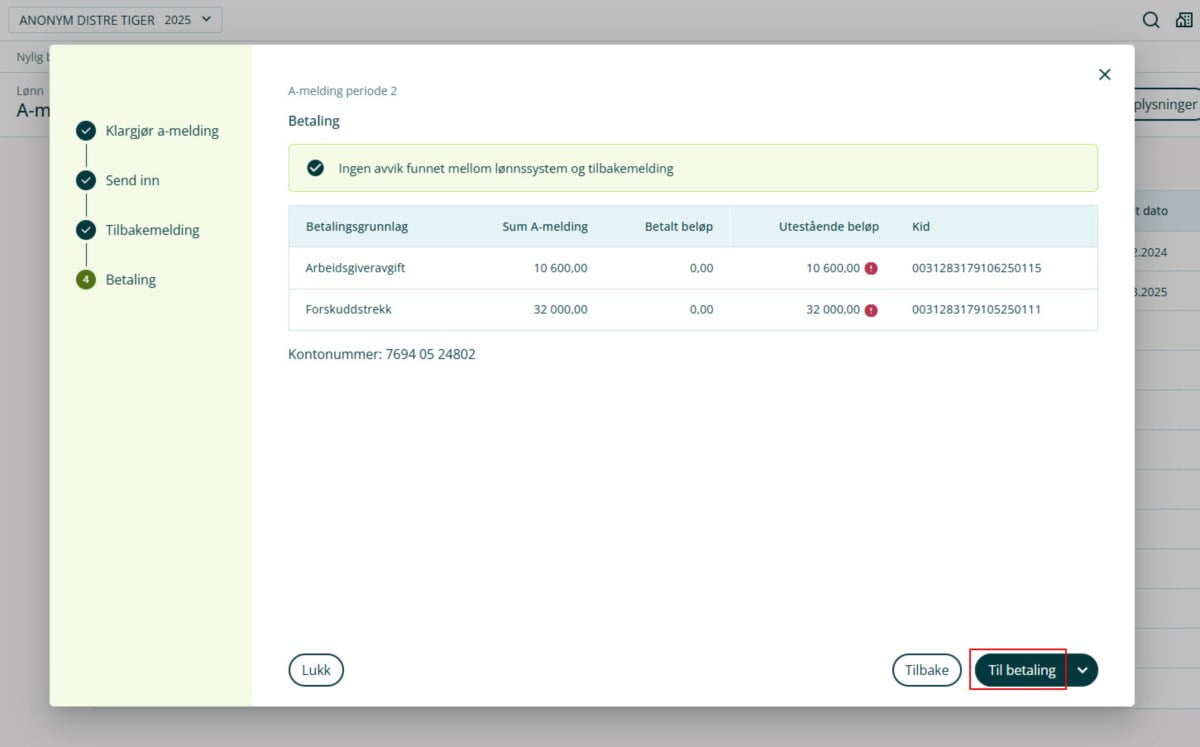Click the step 4 Betaling number badge

point(86,280)
